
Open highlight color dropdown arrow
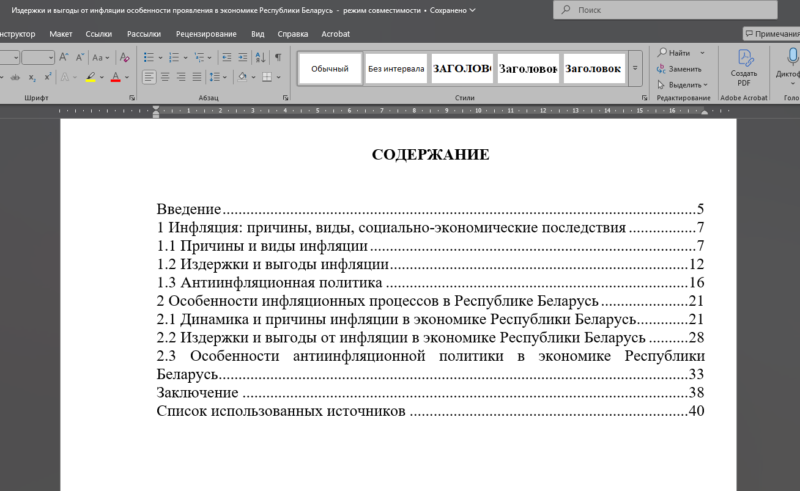point(102,78)
